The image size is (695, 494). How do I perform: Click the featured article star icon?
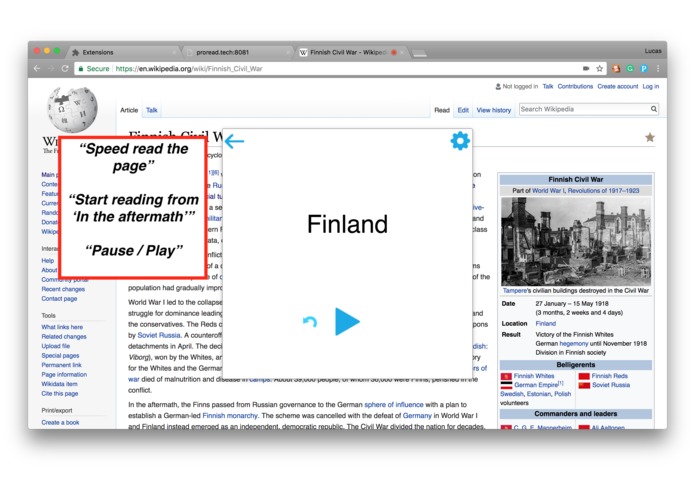tap(650, 137)
